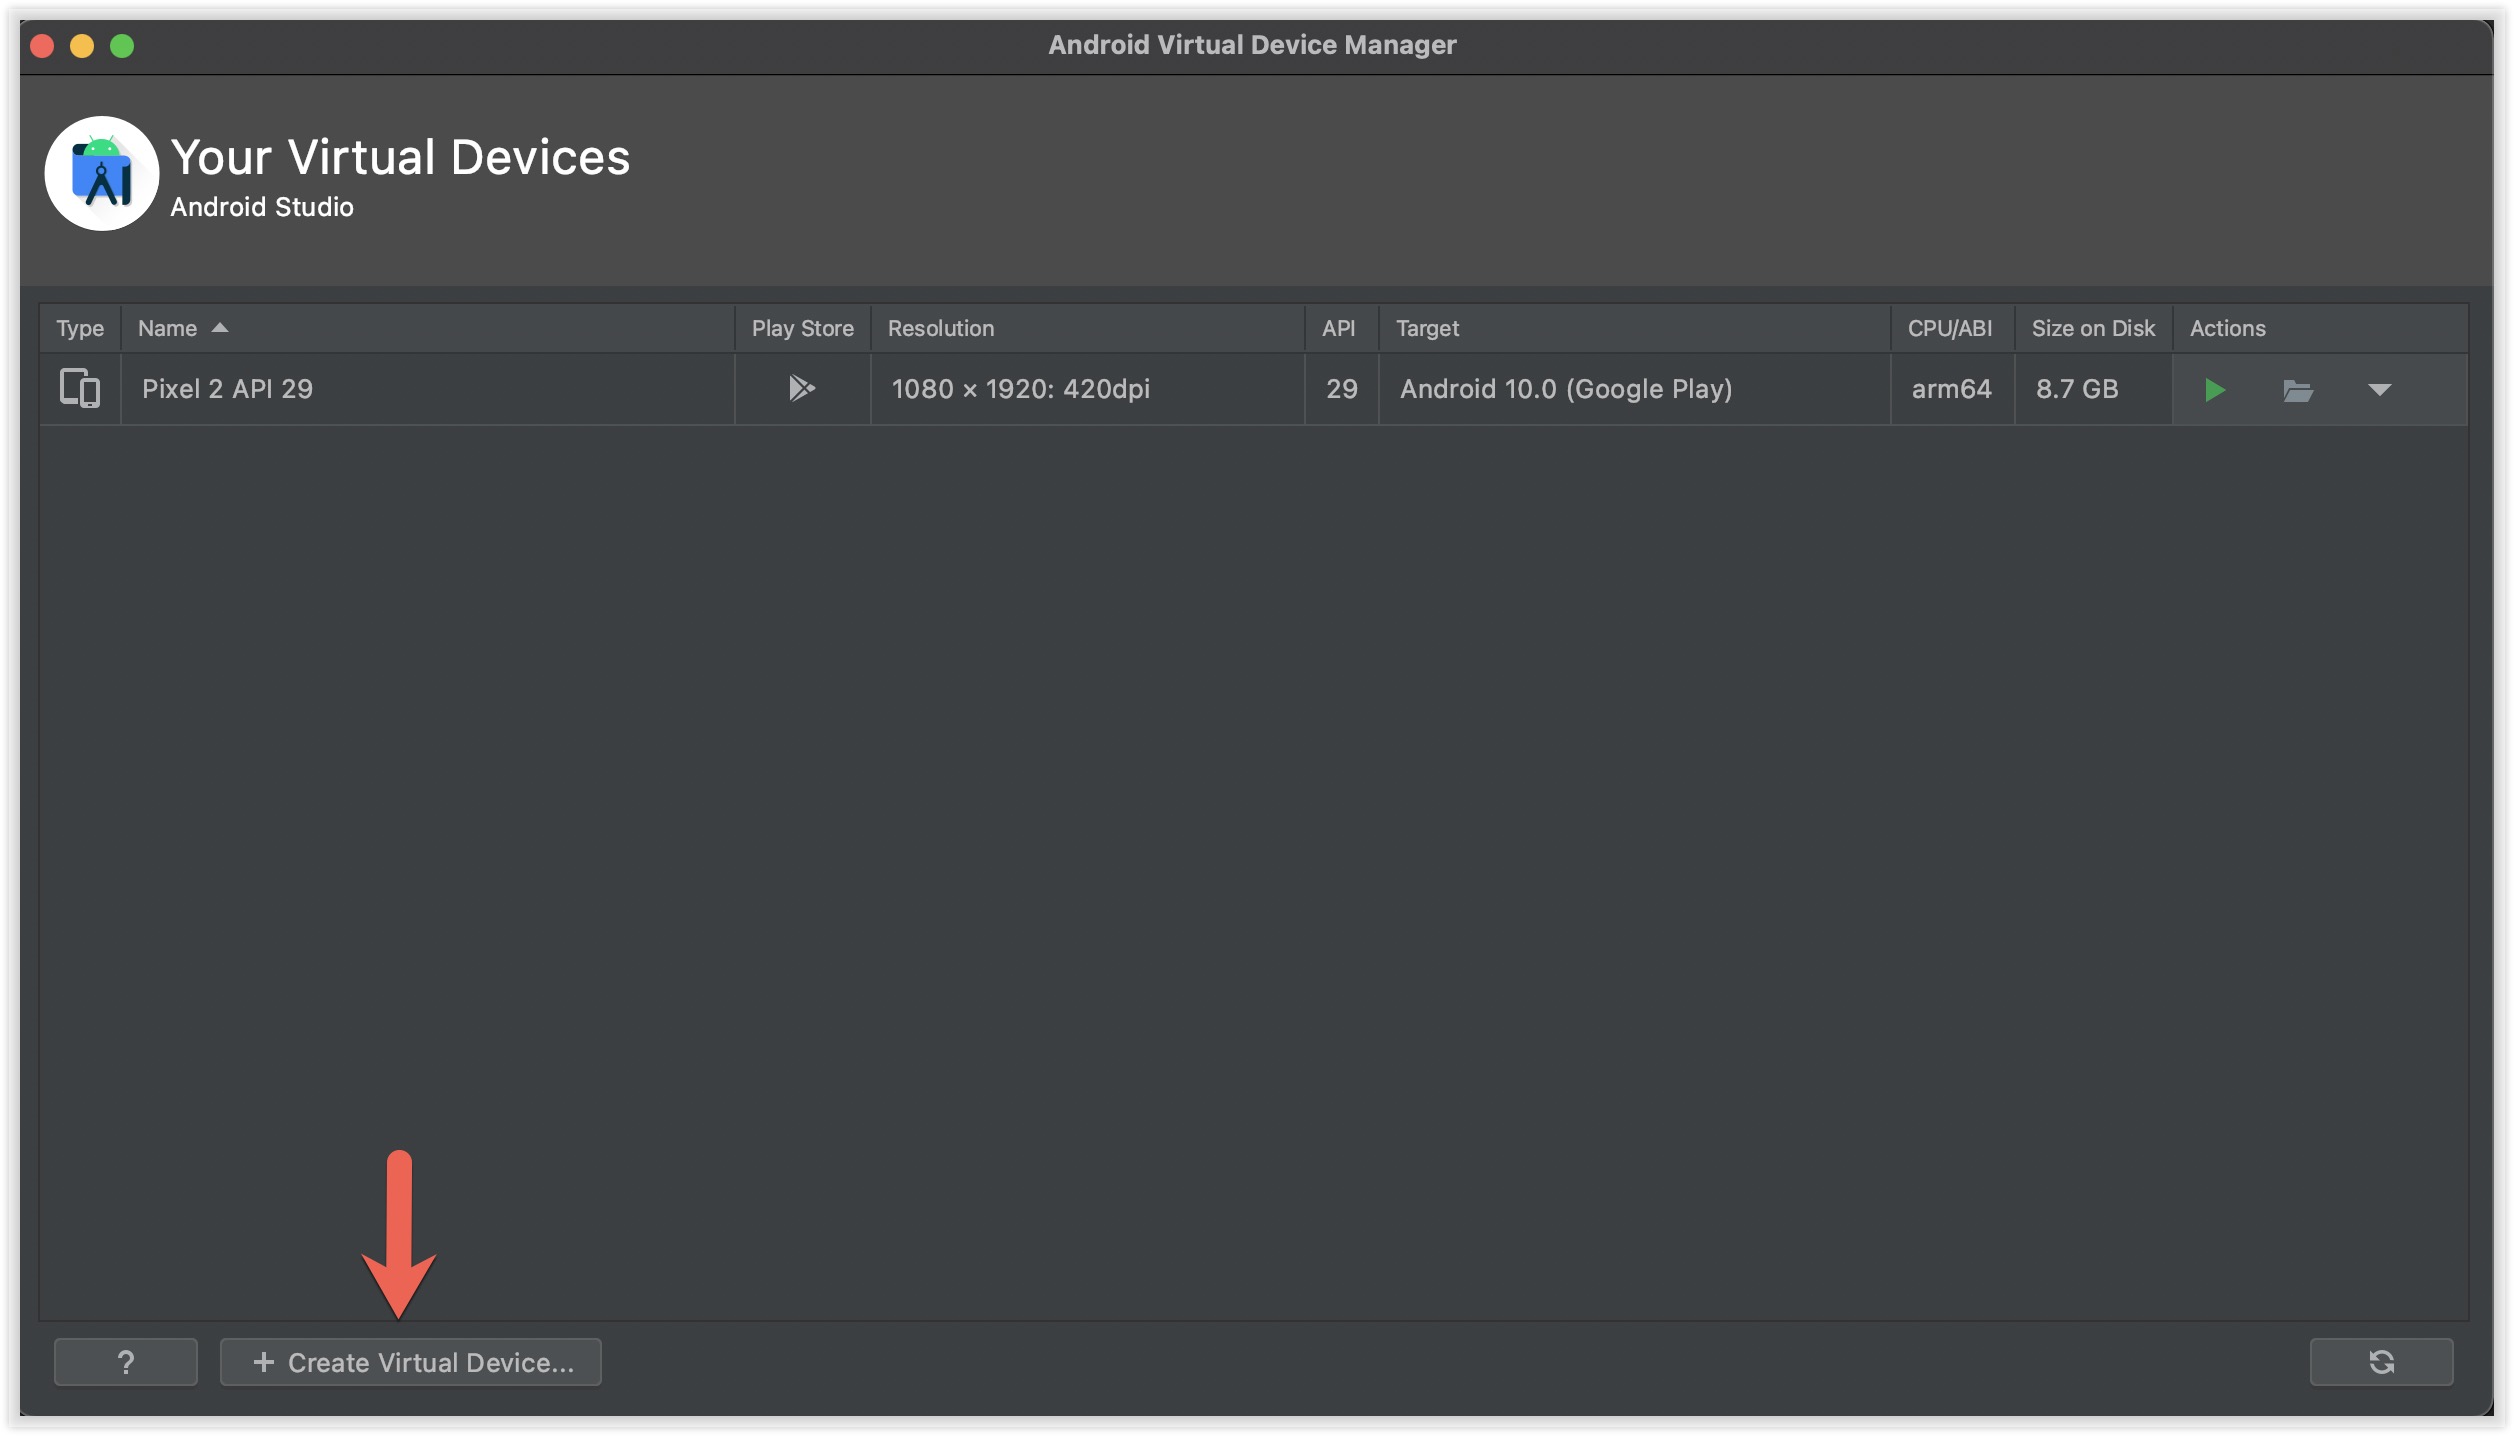Click the Play Store column header
The image size is (2514, 1436).
(x=802, y=328)
